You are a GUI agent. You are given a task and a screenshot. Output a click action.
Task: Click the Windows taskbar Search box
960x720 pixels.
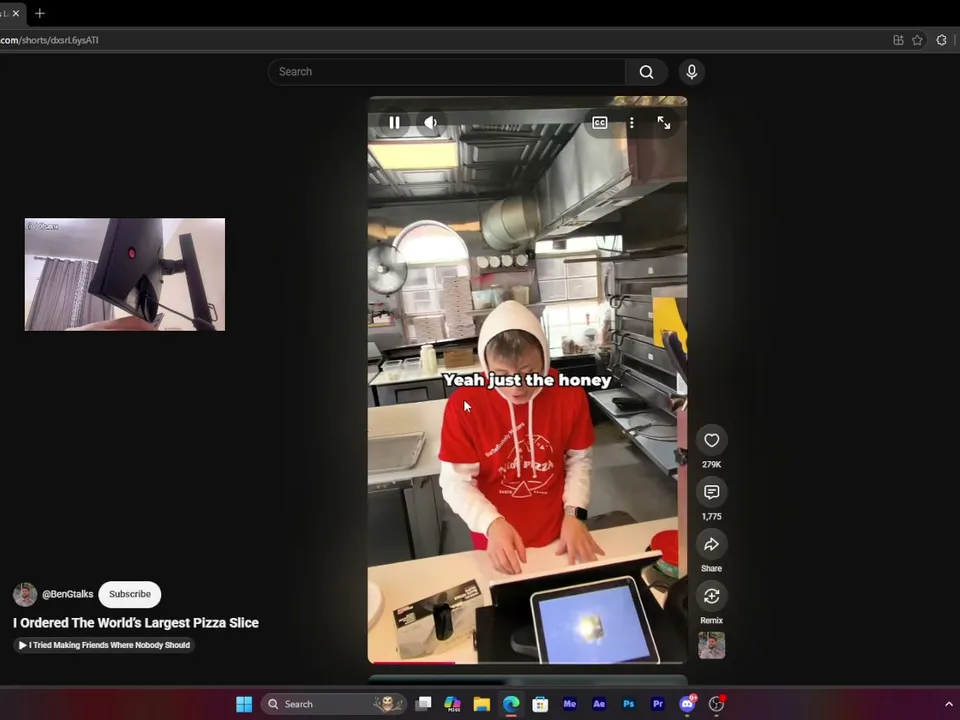(333, 705)
